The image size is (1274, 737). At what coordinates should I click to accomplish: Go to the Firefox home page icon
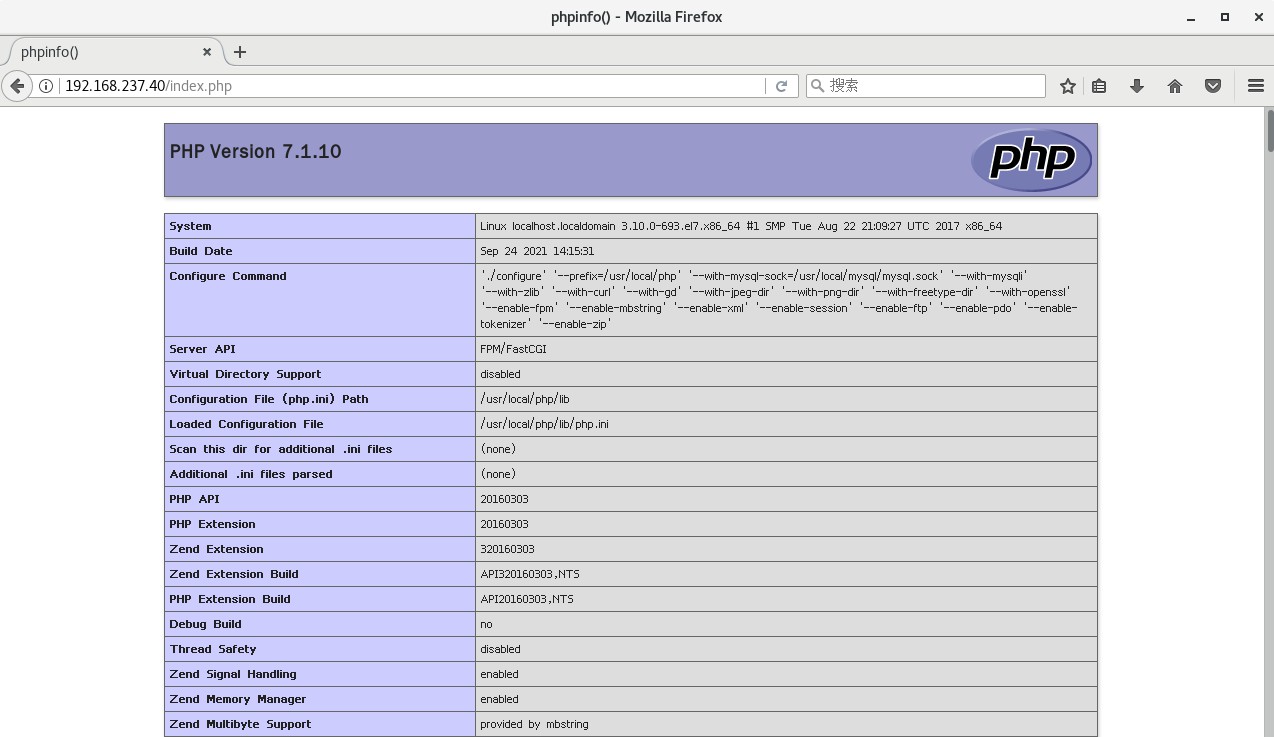(1175, 86)
